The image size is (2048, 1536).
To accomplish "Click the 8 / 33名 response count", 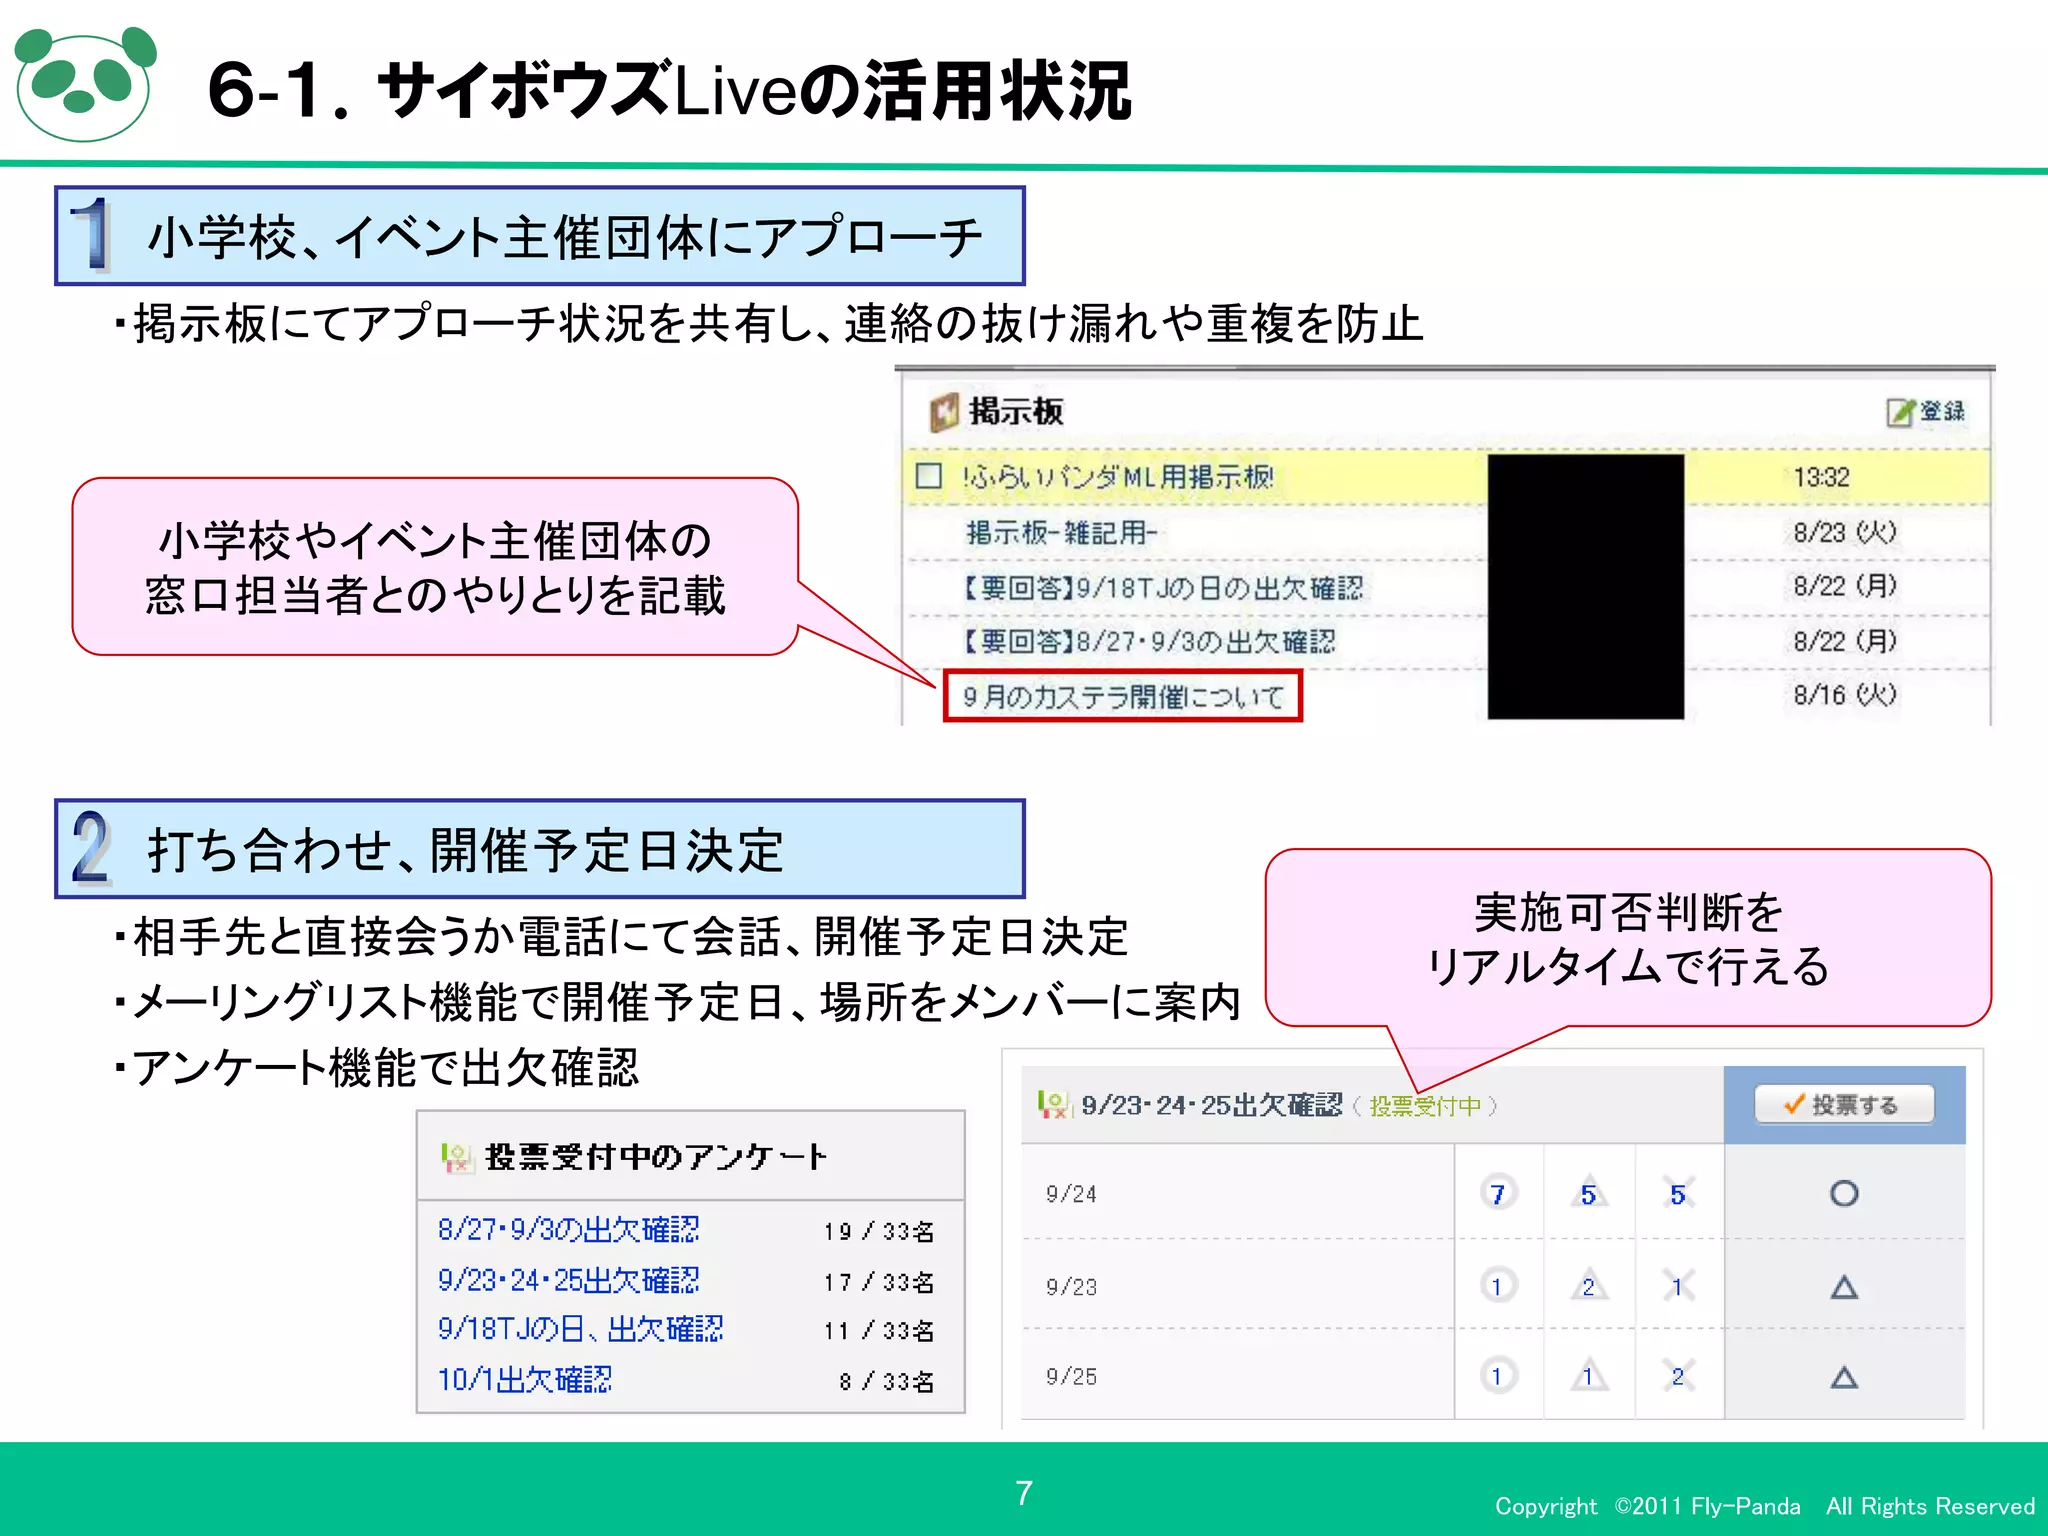I will point(886,1382).
